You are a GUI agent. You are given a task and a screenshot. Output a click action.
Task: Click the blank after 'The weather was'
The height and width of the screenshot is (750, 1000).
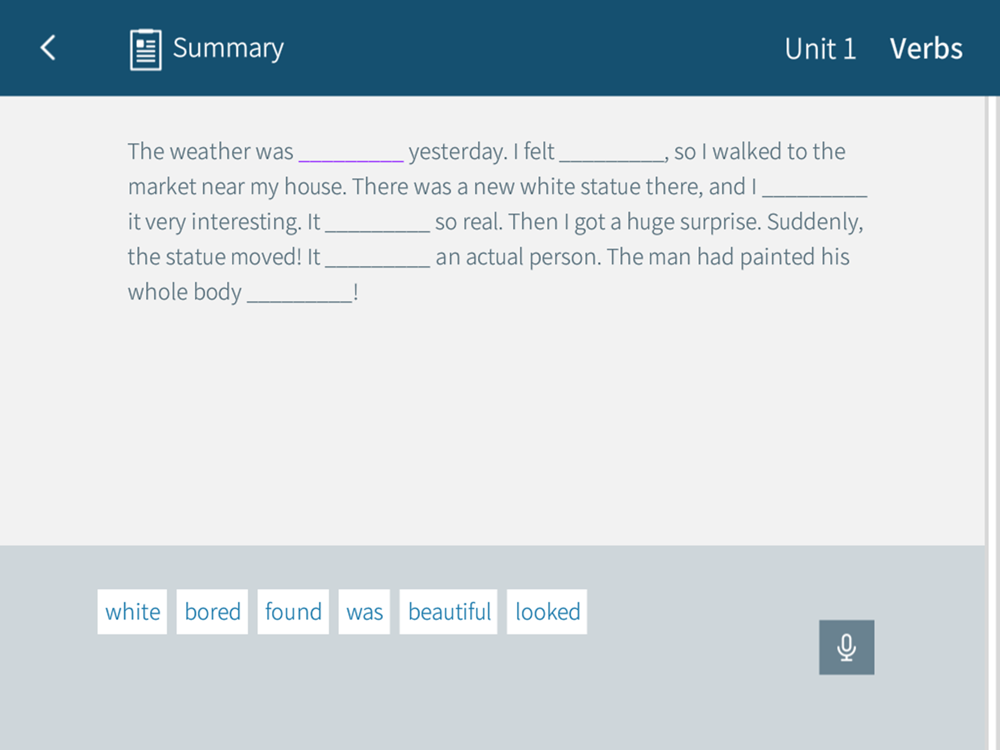click(351, 153)
